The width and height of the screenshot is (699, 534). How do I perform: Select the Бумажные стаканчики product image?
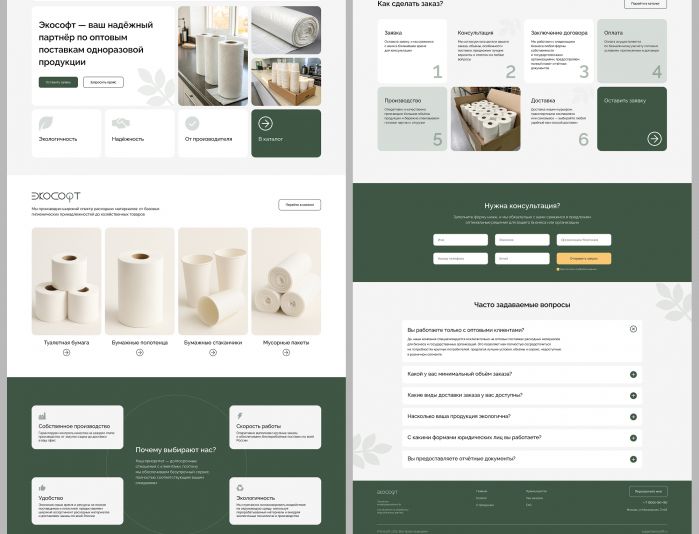[213, 281]
